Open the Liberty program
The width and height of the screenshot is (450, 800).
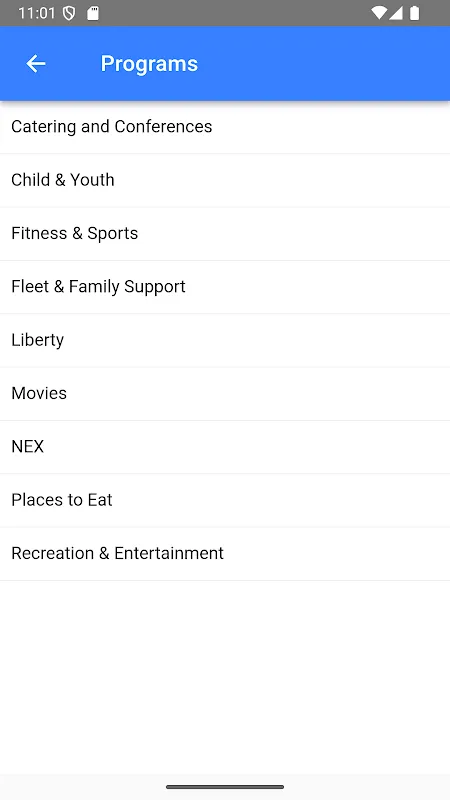click(225, 340)
